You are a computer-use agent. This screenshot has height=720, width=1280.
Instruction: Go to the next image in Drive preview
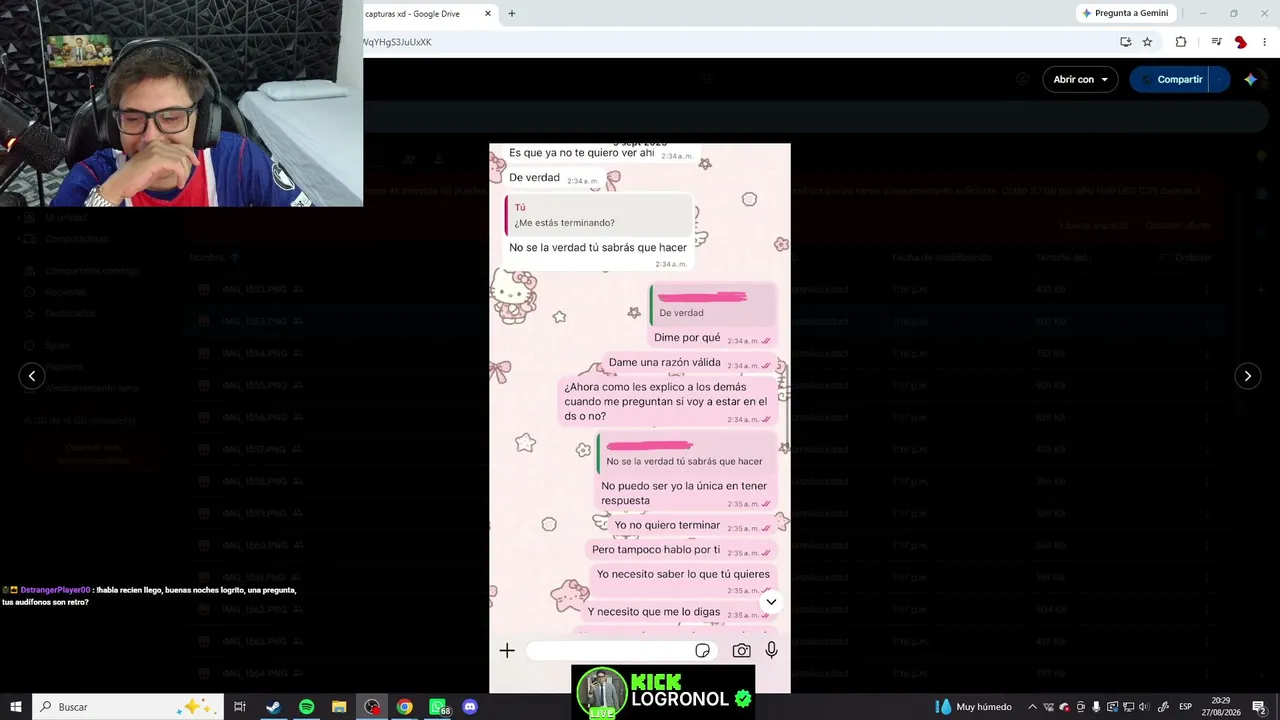click(x=1247, y=376)
